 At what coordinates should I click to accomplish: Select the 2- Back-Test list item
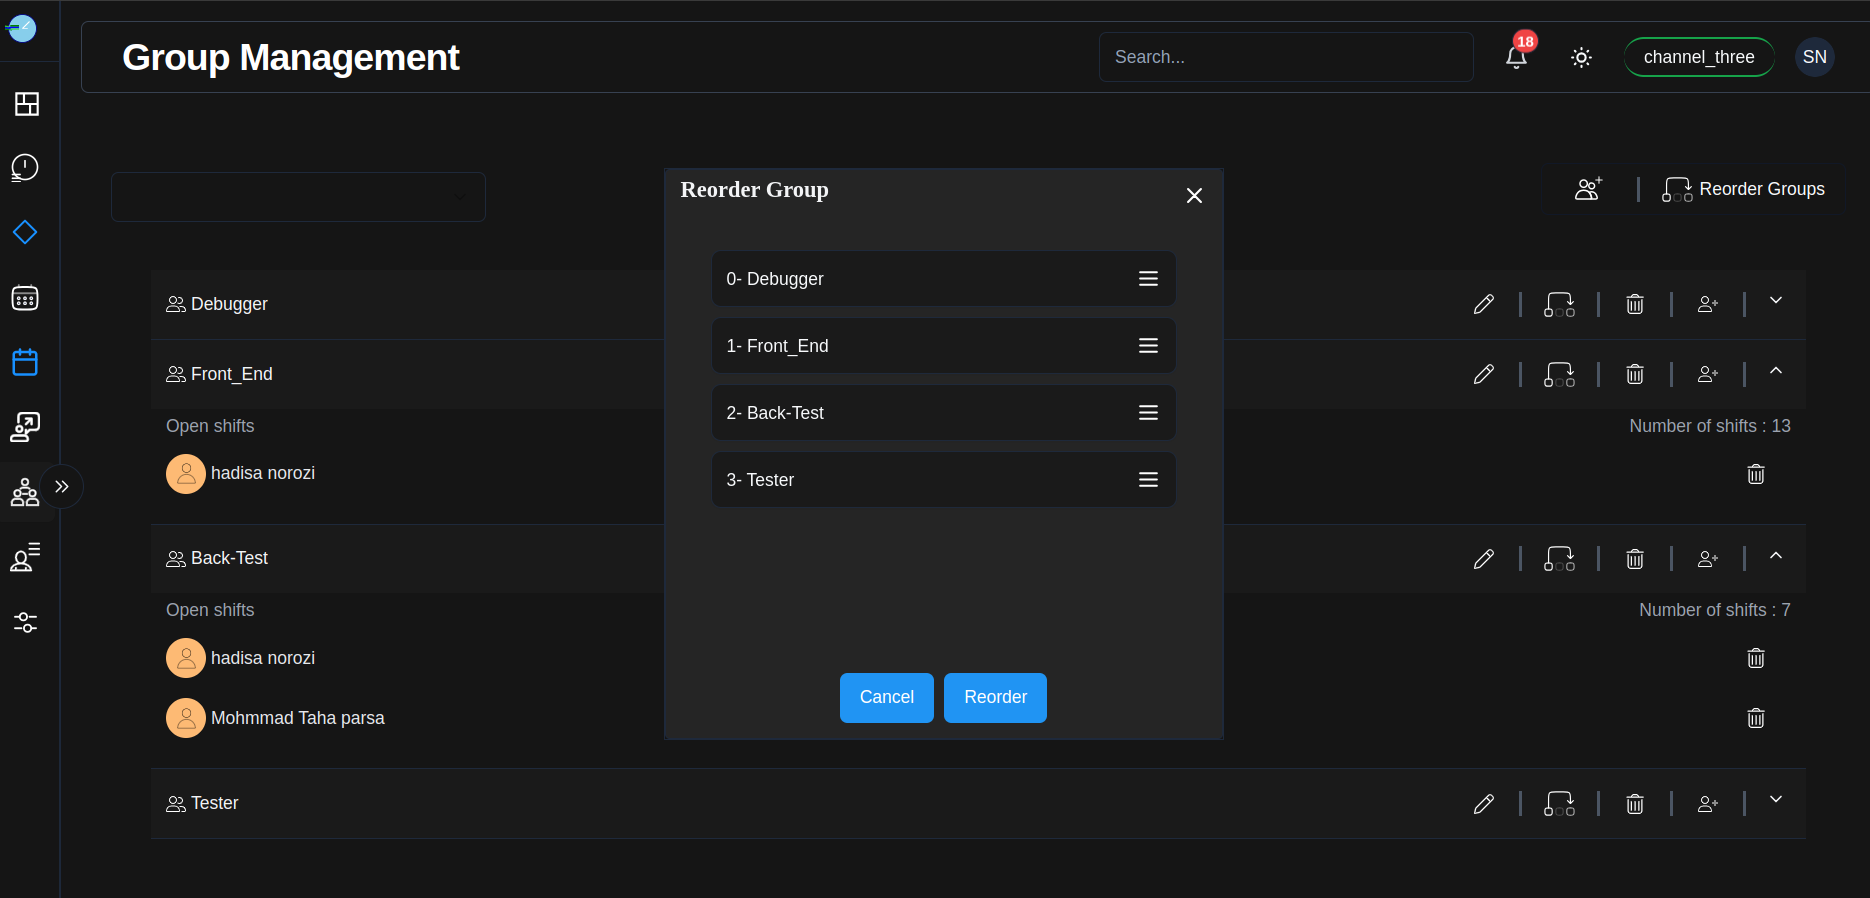click(x=943, y=413)
